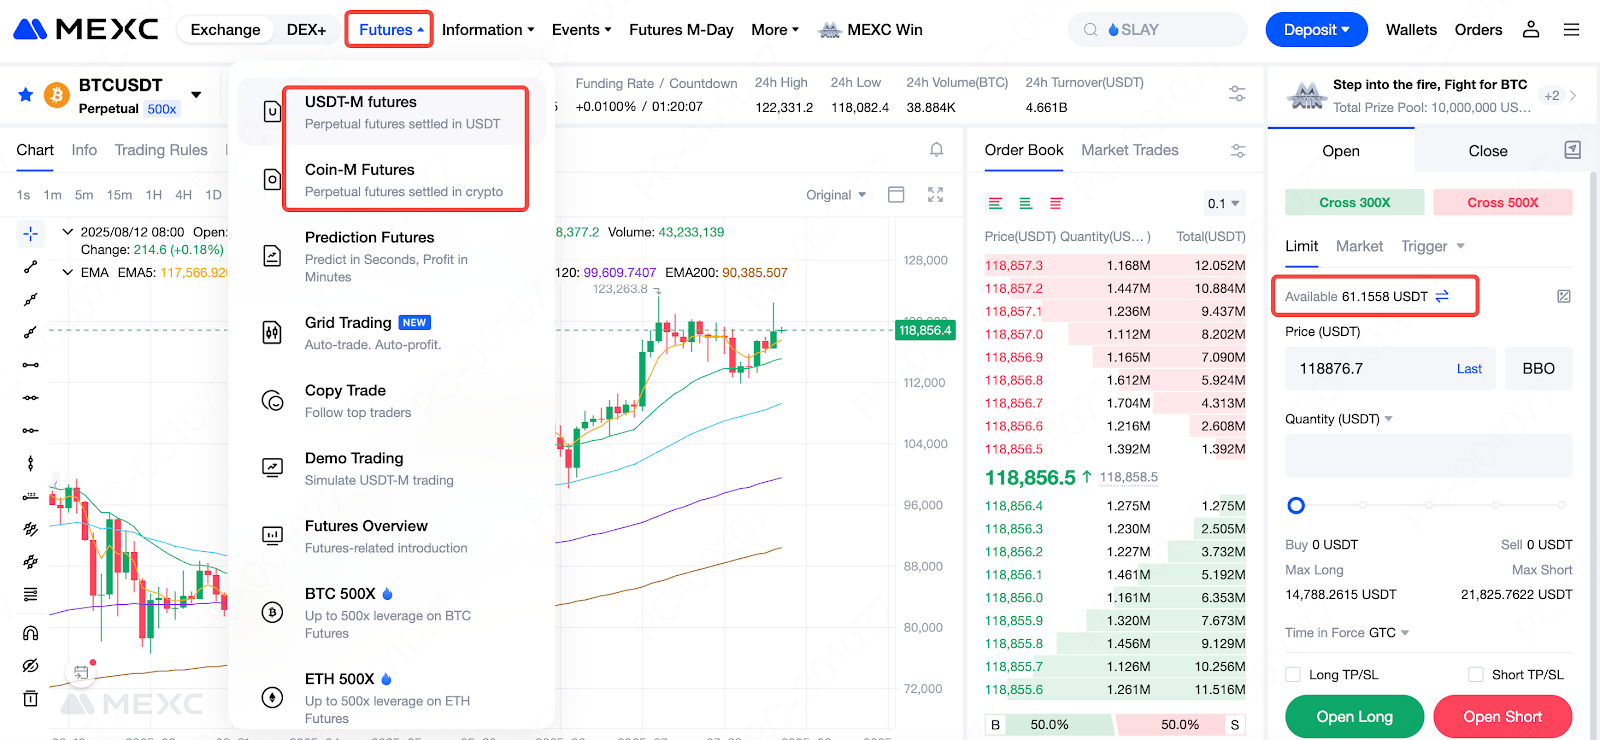Open the user profile icon
The image size is (1600, 740).
pyautogui.click(x=1530, y=30)
